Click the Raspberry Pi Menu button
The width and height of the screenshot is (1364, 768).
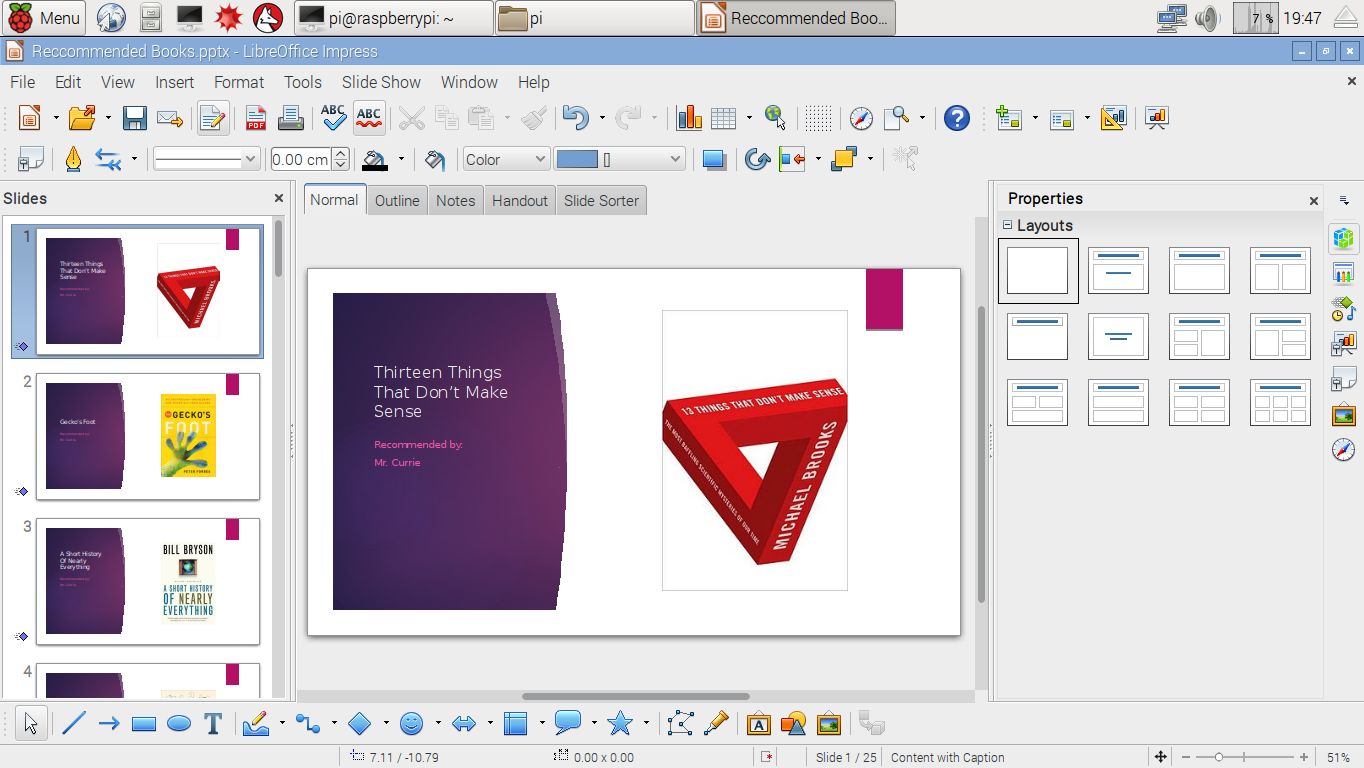45,17
